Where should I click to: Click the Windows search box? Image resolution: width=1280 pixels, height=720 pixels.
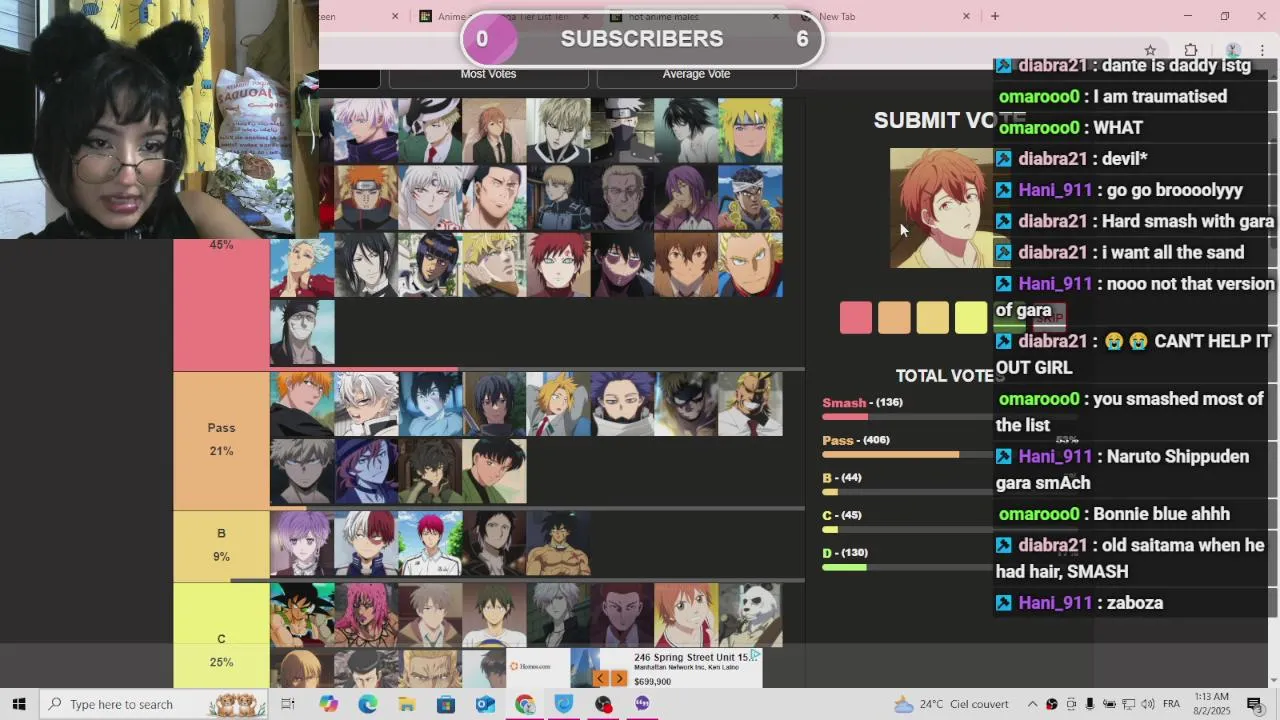coord(155,704)
